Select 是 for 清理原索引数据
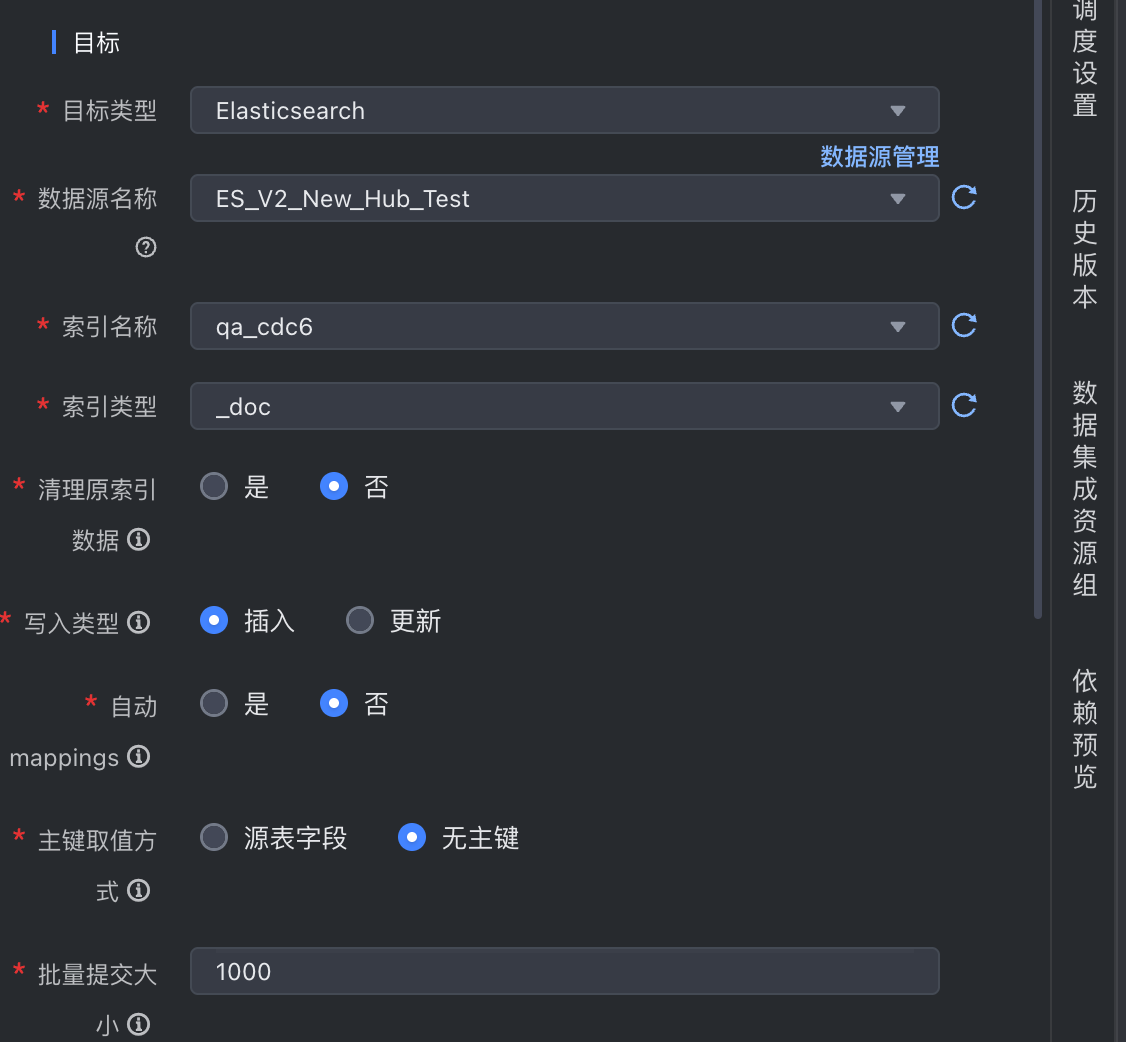The width and height of the screenshot is (1126, 1042). coord(214,486)
